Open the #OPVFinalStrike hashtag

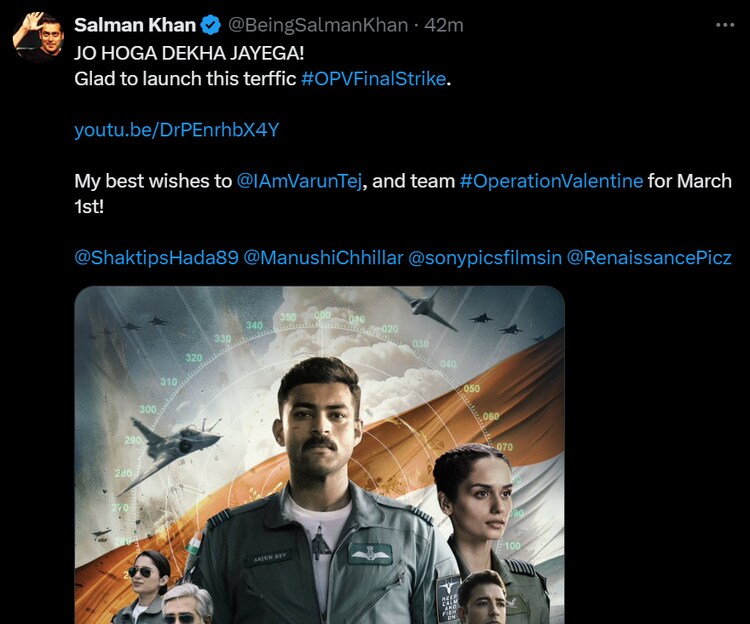click(373, 78)
